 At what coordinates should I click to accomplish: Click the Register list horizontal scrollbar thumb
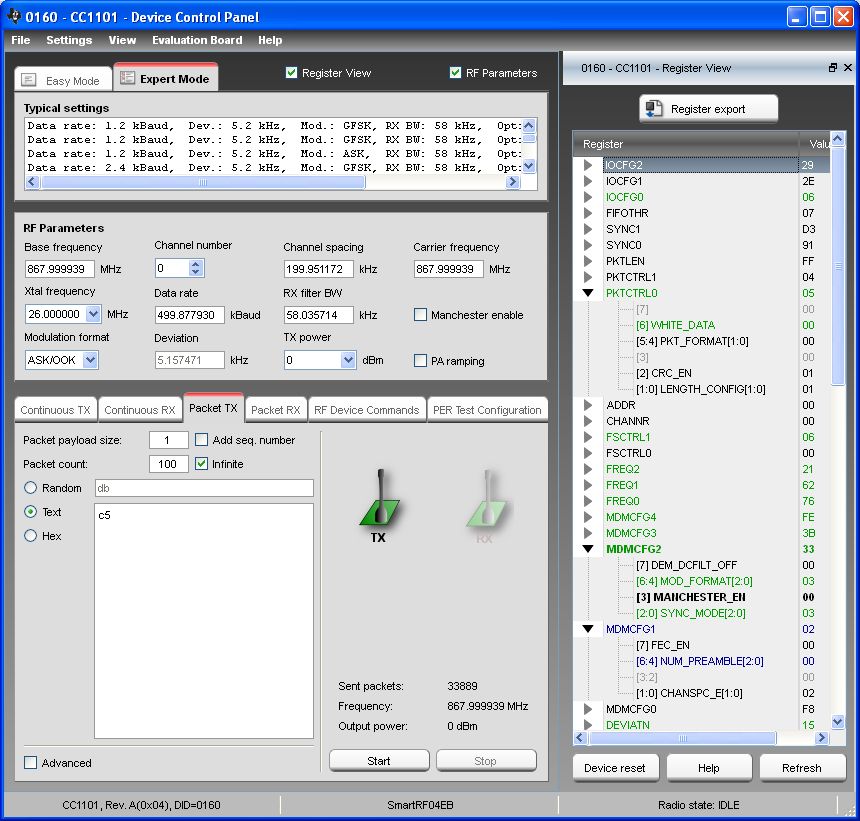[x=682, y=738]
